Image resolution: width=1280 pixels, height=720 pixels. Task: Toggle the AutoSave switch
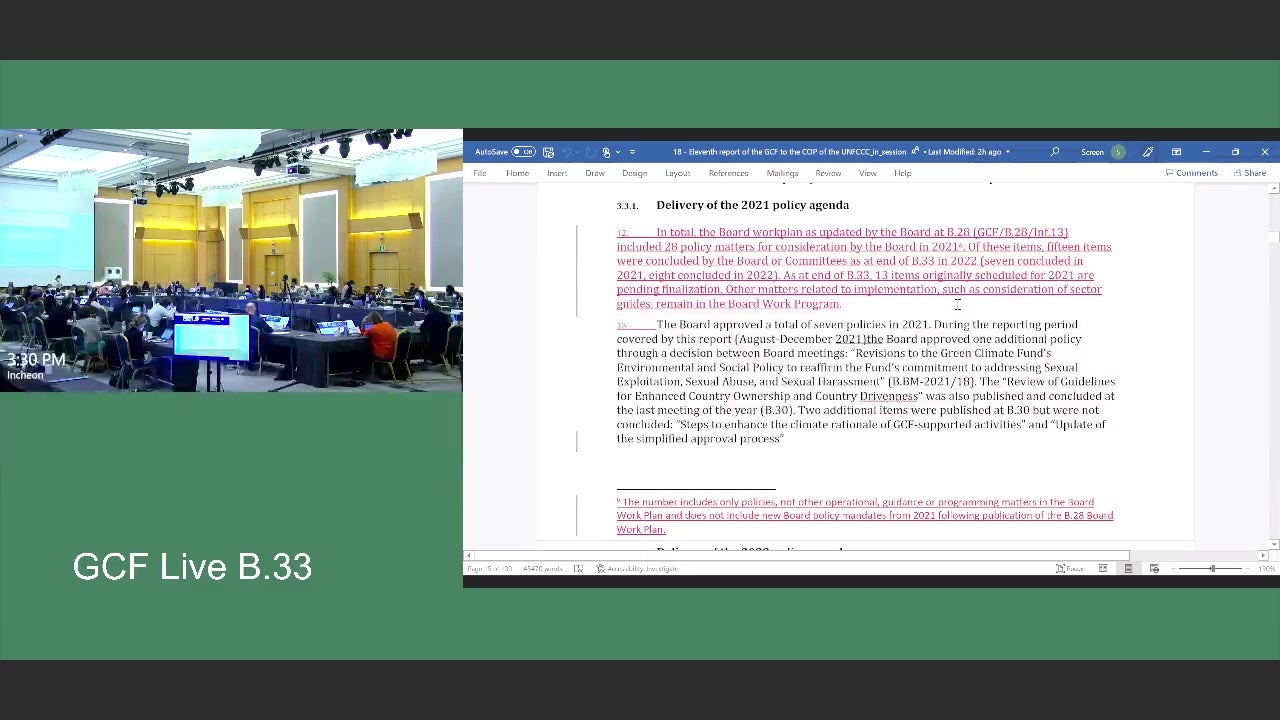(523, 152)
